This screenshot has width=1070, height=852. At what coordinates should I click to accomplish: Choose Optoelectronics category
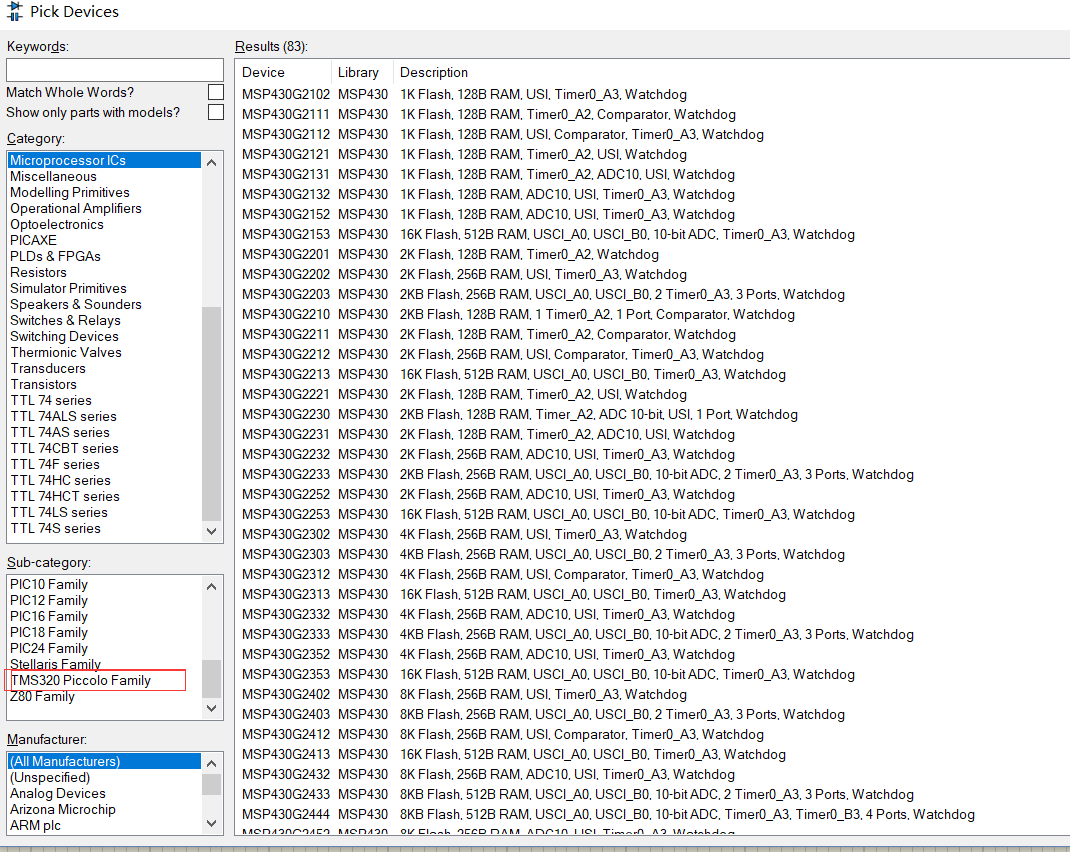coord(57,224)
